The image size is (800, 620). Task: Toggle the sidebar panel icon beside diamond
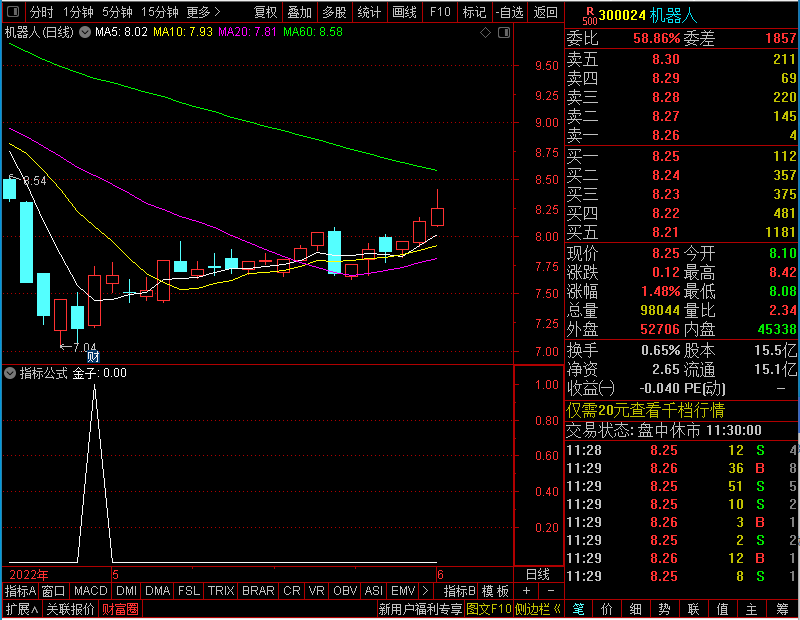[x=504, y=33]
